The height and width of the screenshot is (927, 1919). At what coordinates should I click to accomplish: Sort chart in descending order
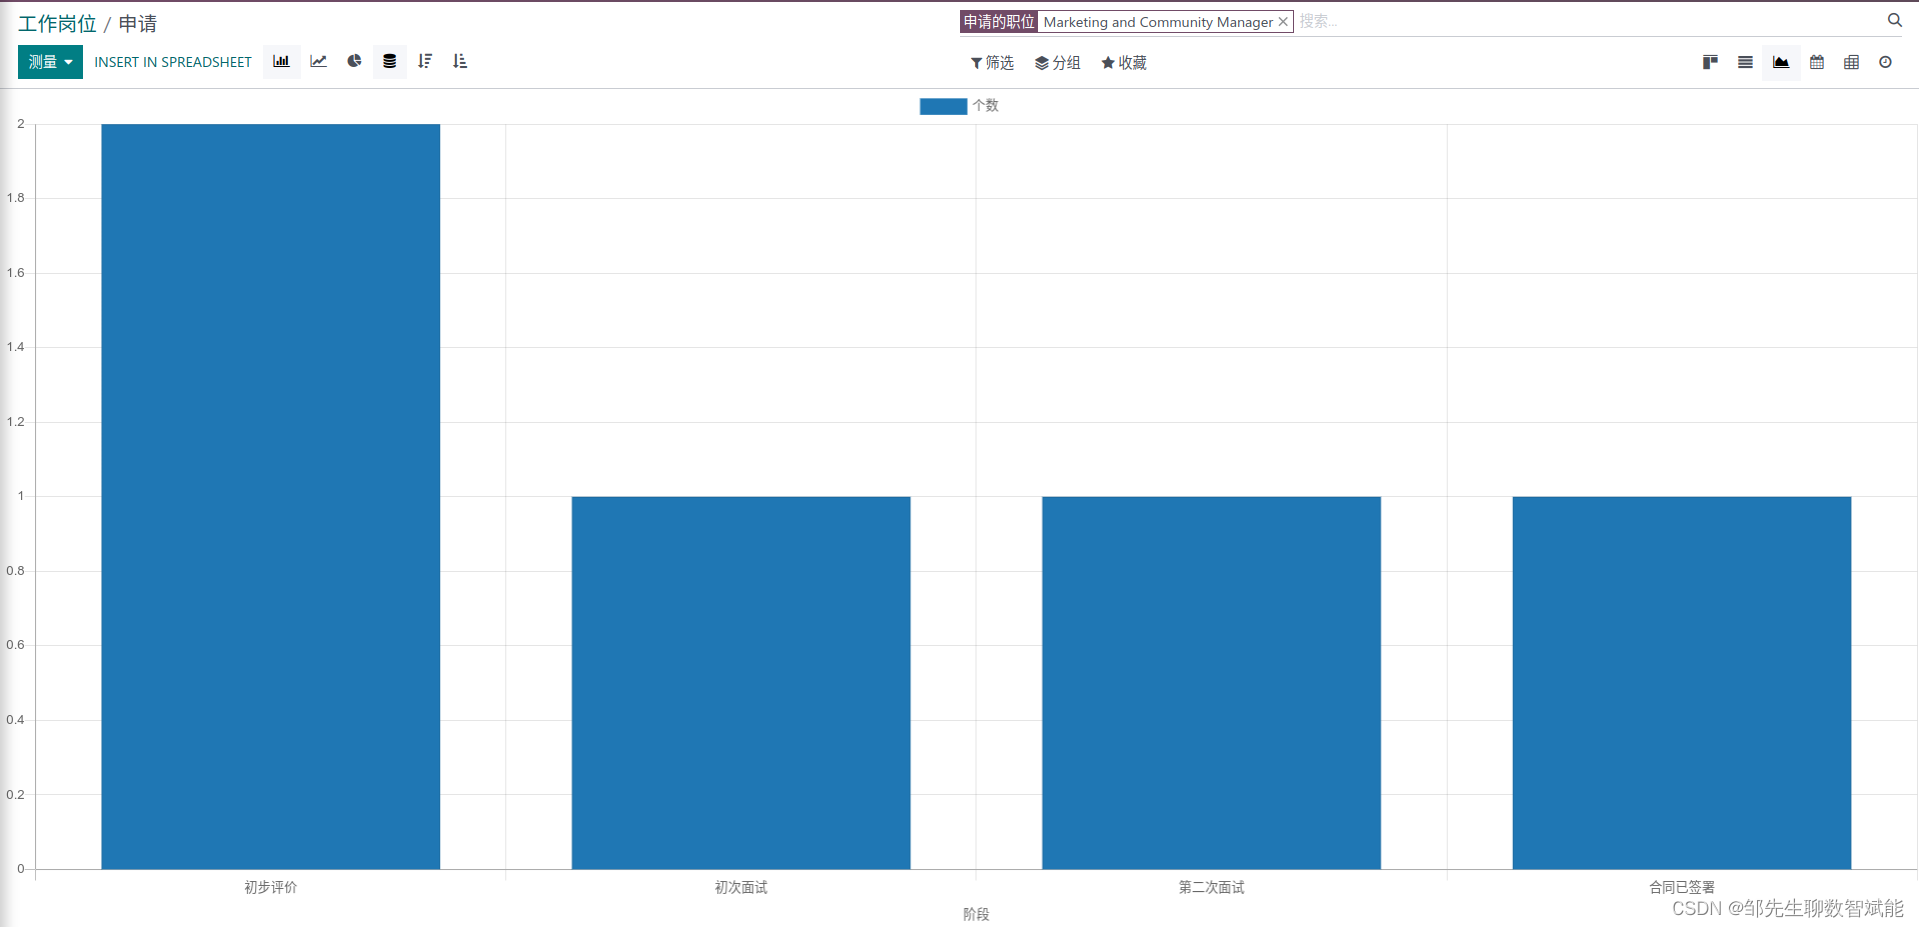425,62
